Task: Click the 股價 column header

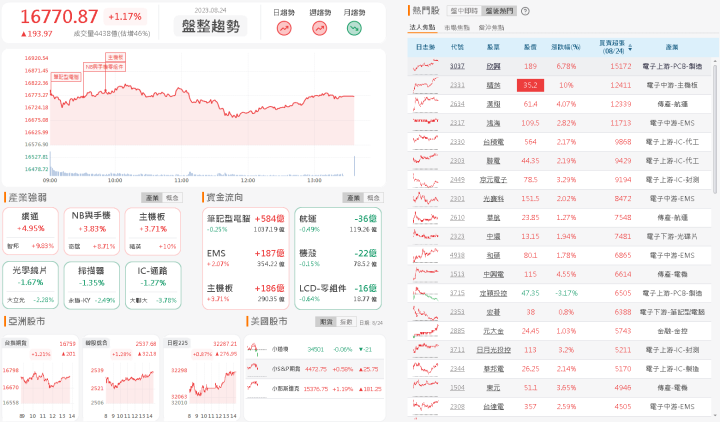Action: click(x=530, y=47)
